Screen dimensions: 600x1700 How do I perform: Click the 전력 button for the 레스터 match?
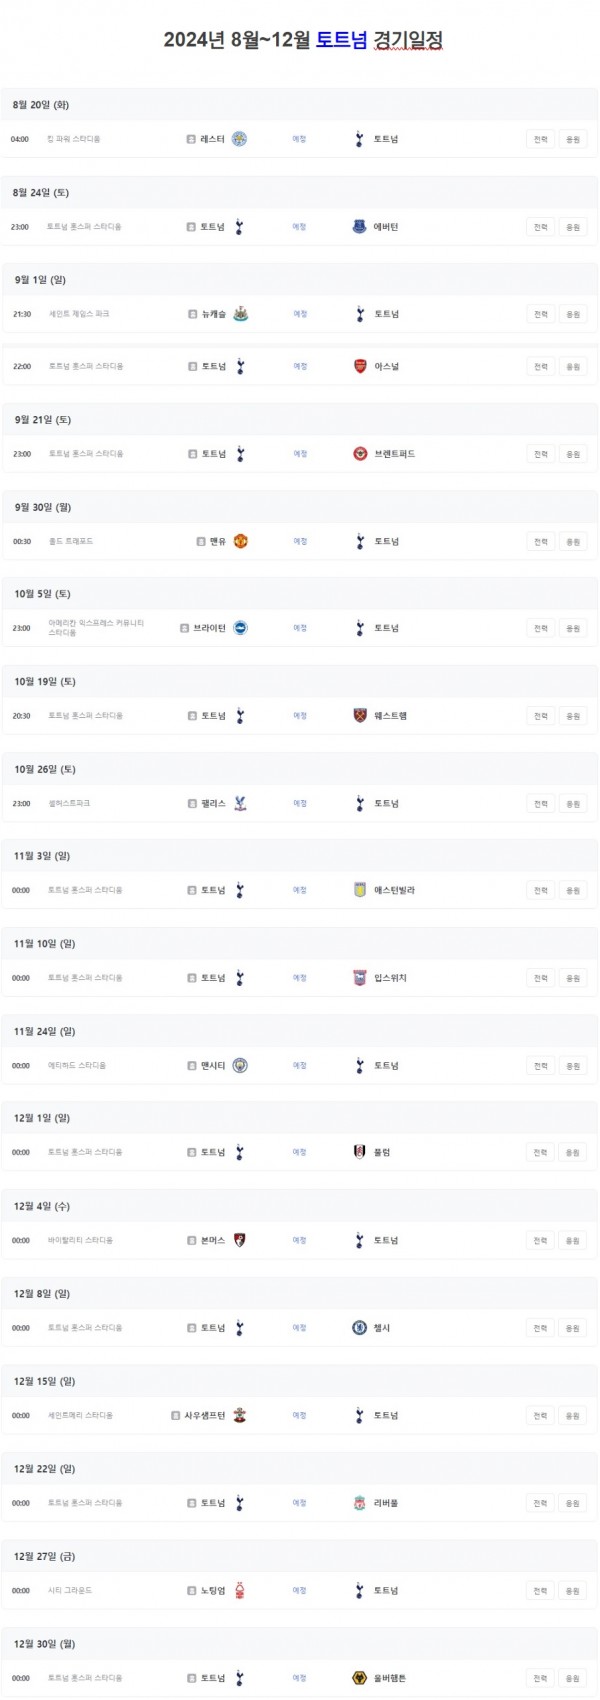(x=541, y=139)
